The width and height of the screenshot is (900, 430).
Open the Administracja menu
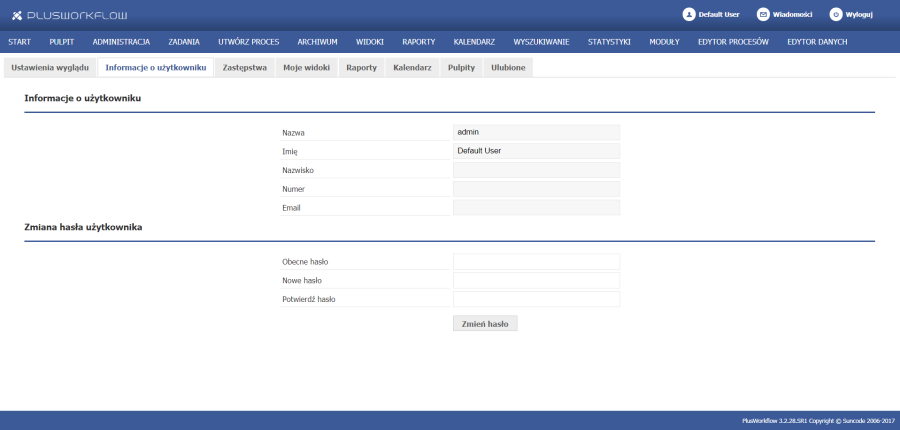[121, 42]
